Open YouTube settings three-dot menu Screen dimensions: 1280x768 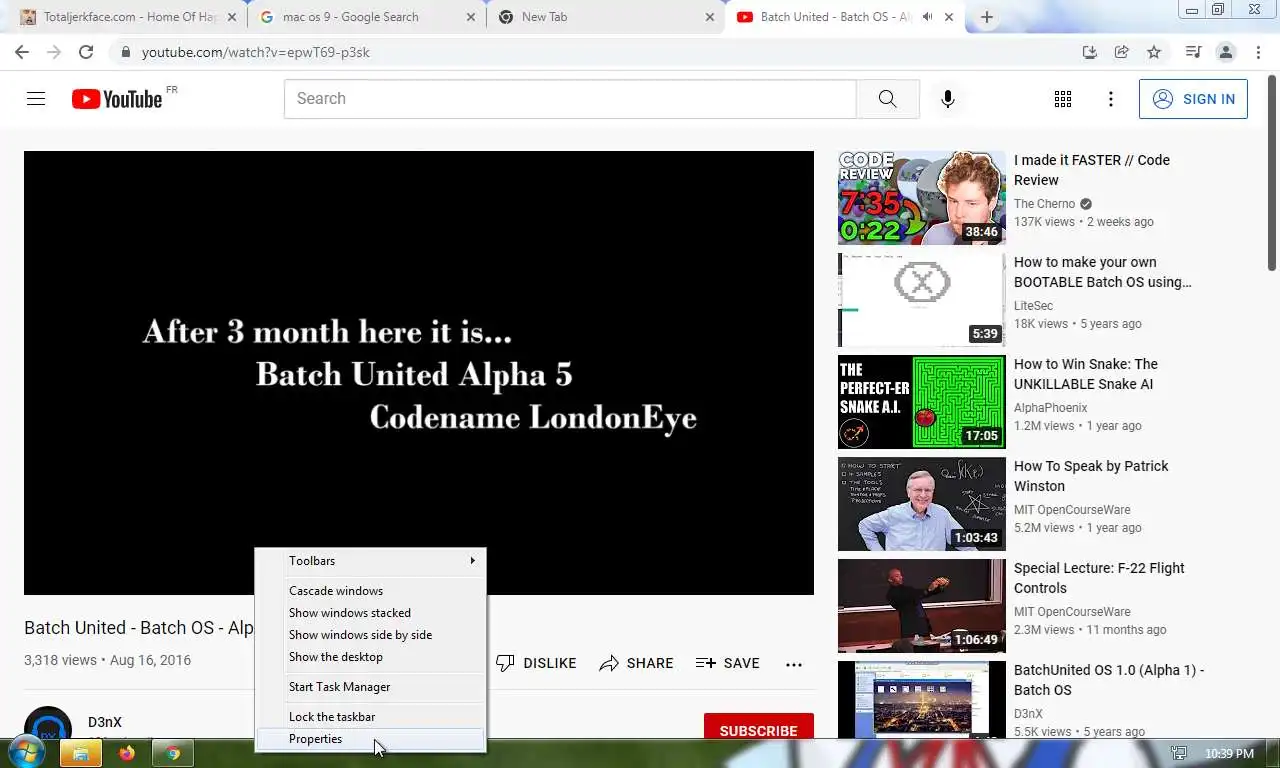(x=1111, y=99)
